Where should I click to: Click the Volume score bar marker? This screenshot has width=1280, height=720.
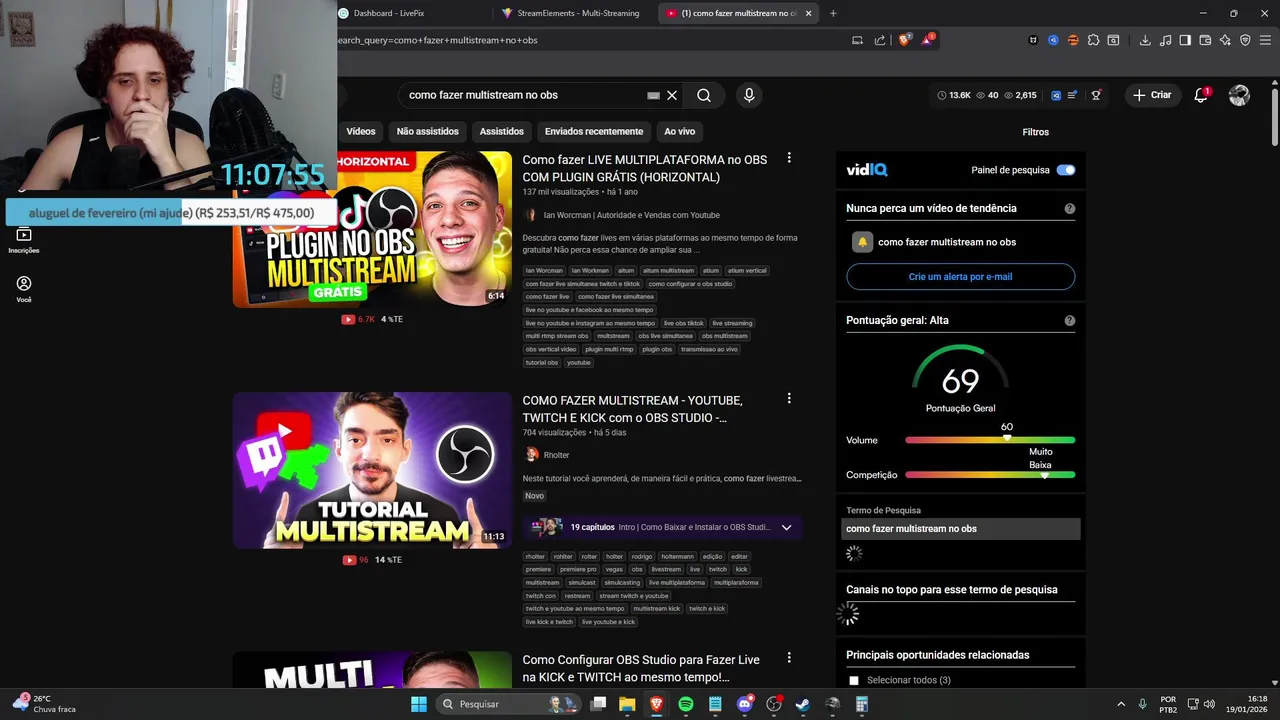[1007, 438]
